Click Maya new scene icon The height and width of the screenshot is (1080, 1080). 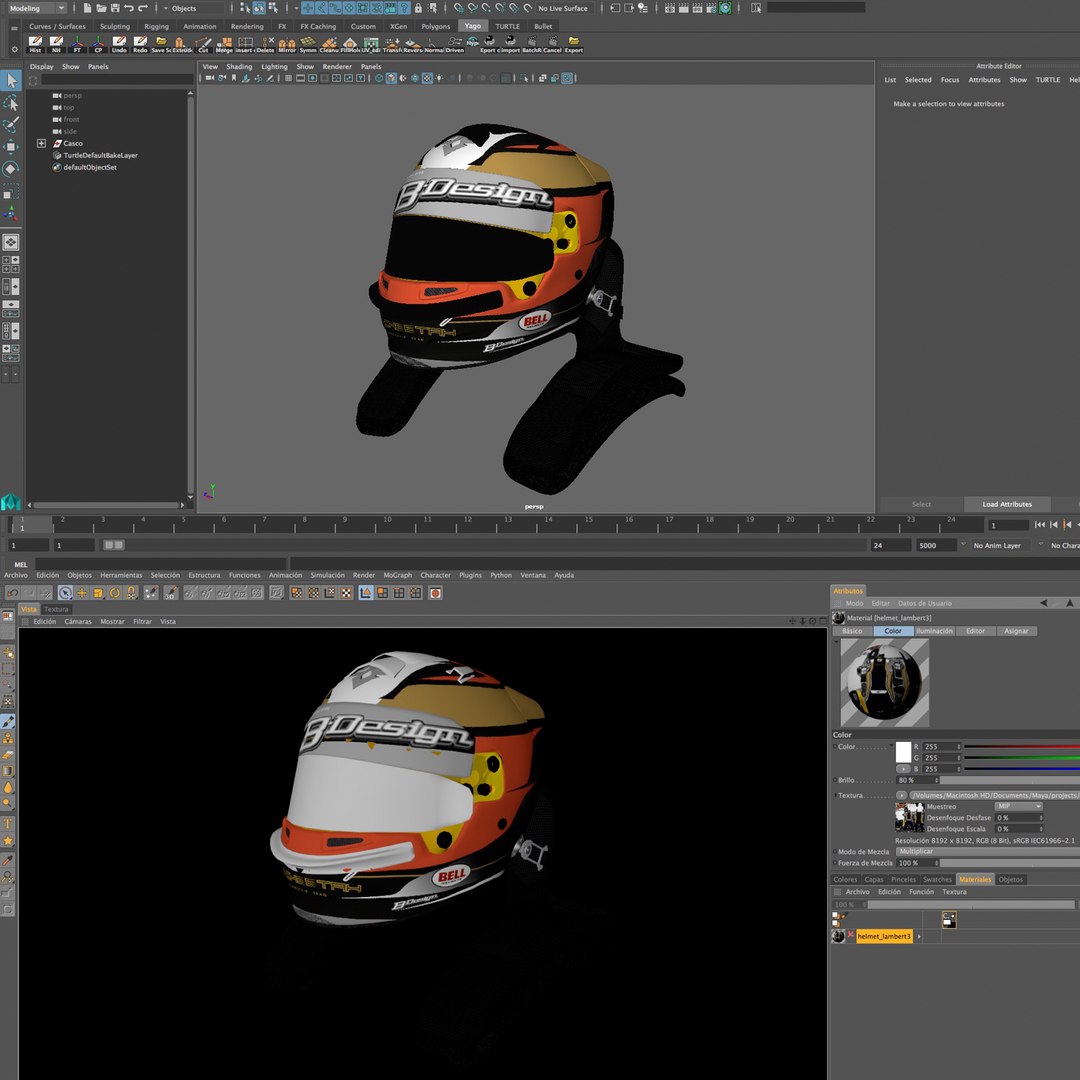(87, 8)
